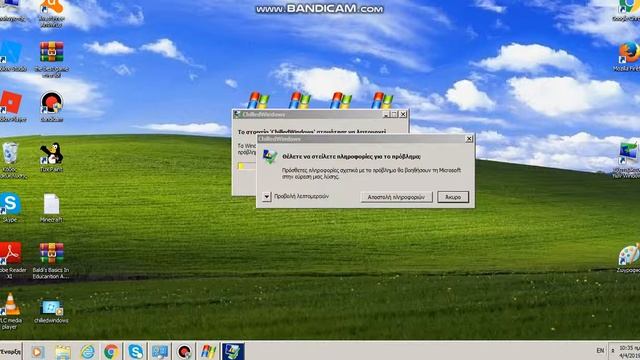This screenshot has height=360, width=640.
Task: Open the chilledwindows video file
Action: click(51, 311)
